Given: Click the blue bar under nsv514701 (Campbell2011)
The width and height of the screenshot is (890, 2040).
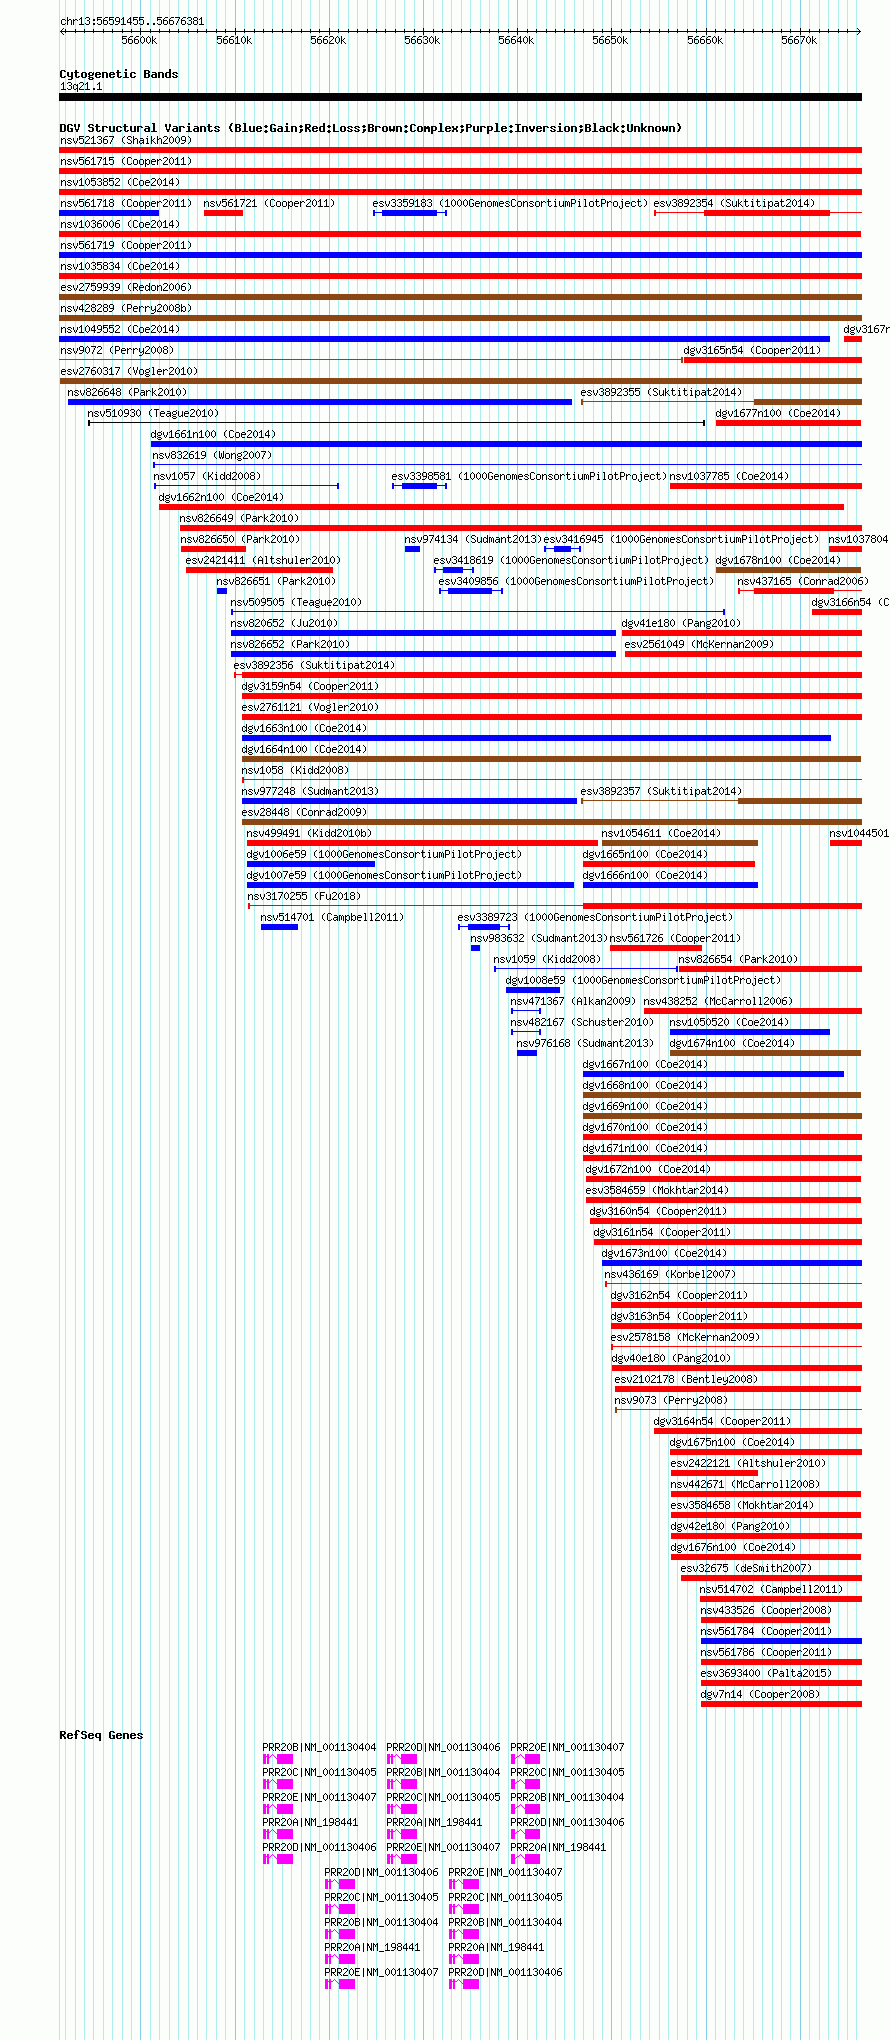Looking at the screenshot, I should coord(279,927).
